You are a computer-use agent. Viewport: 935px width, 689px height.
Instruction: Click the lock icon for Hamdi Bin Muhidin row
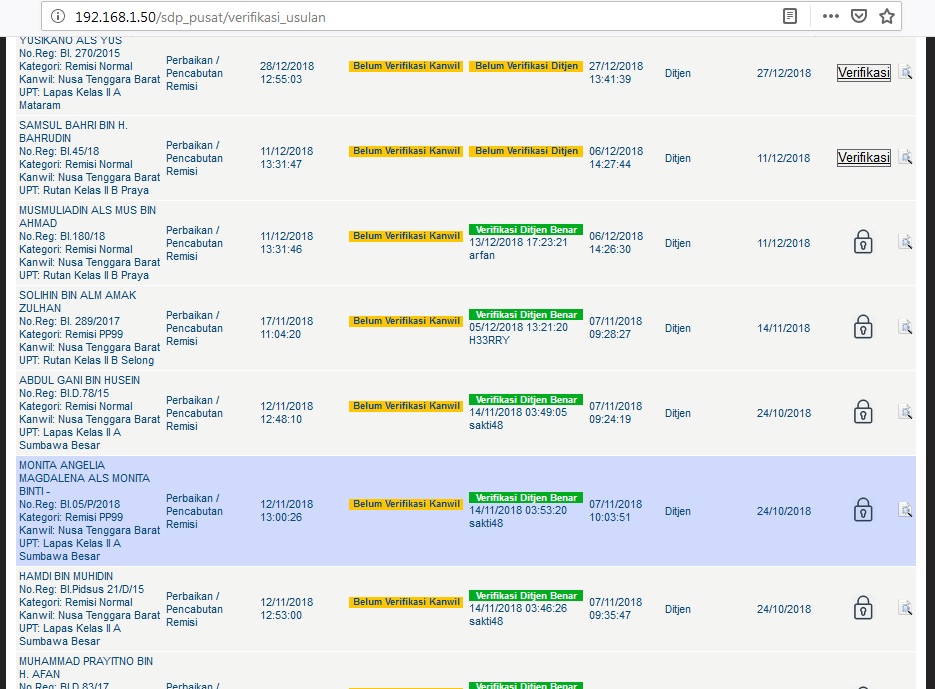[x=862, y=608]
